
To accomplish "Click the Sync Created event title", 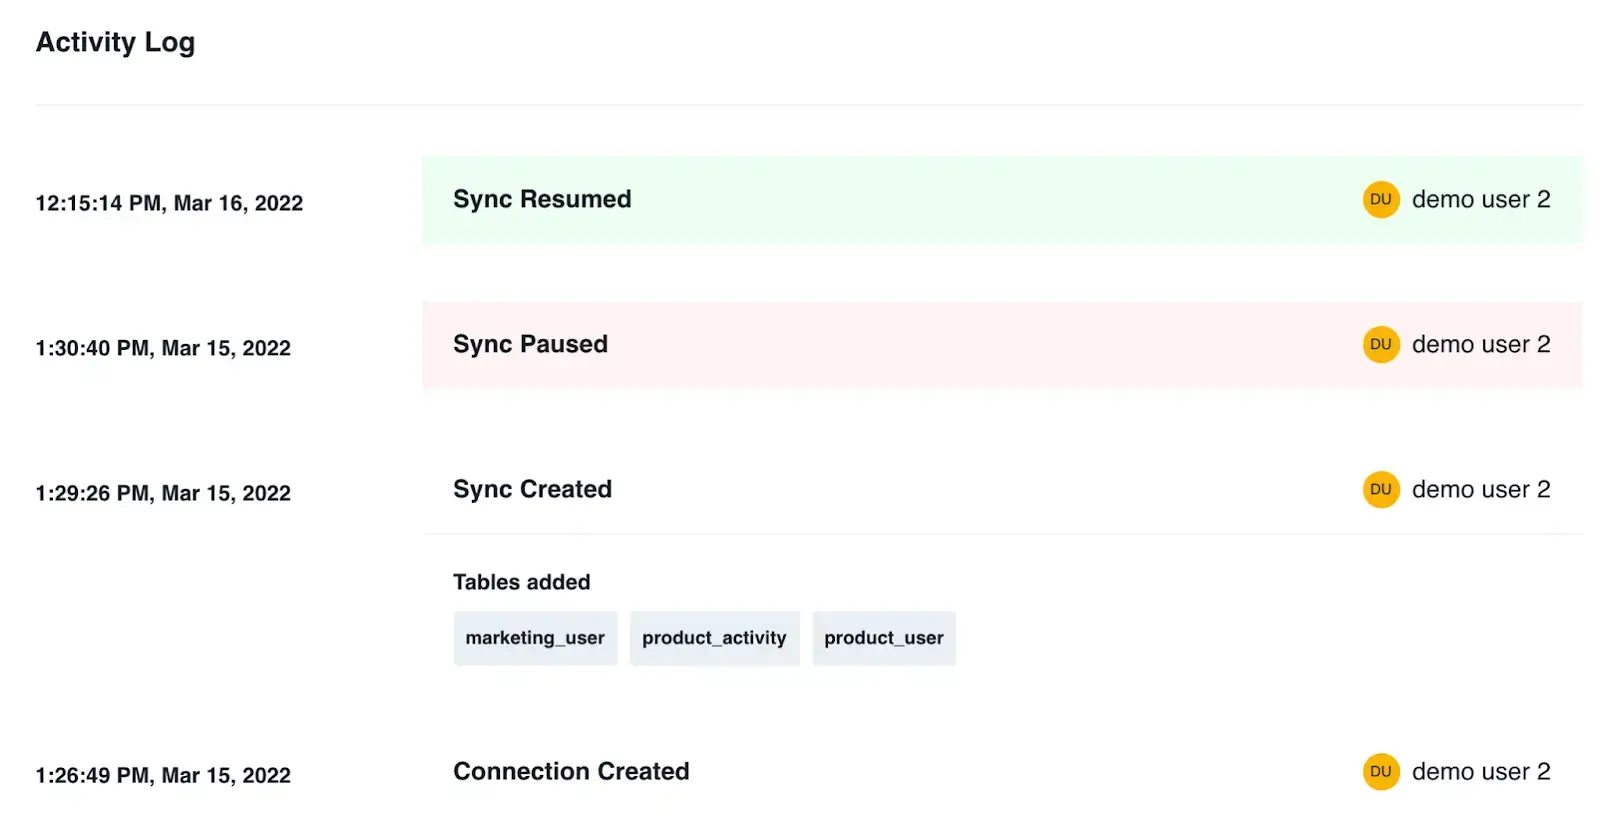I will tap(532, 489).
